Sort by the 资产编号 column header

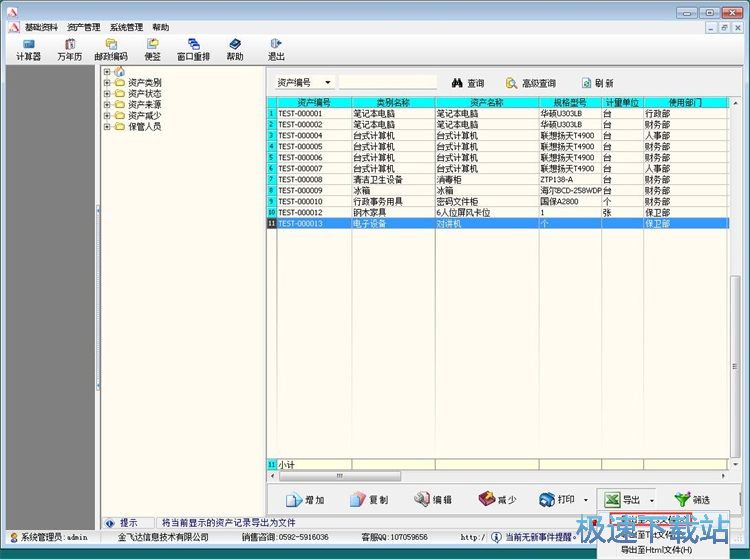pos(314,102)
